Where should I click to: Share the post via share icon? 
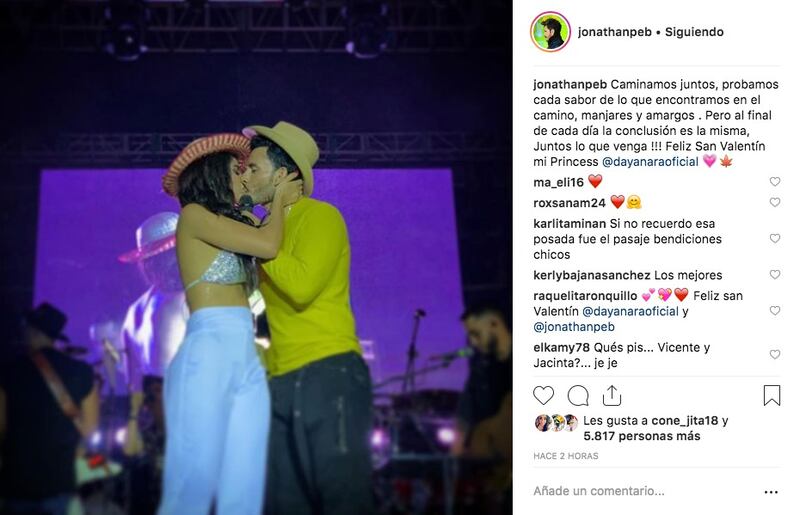pos(611,396)
